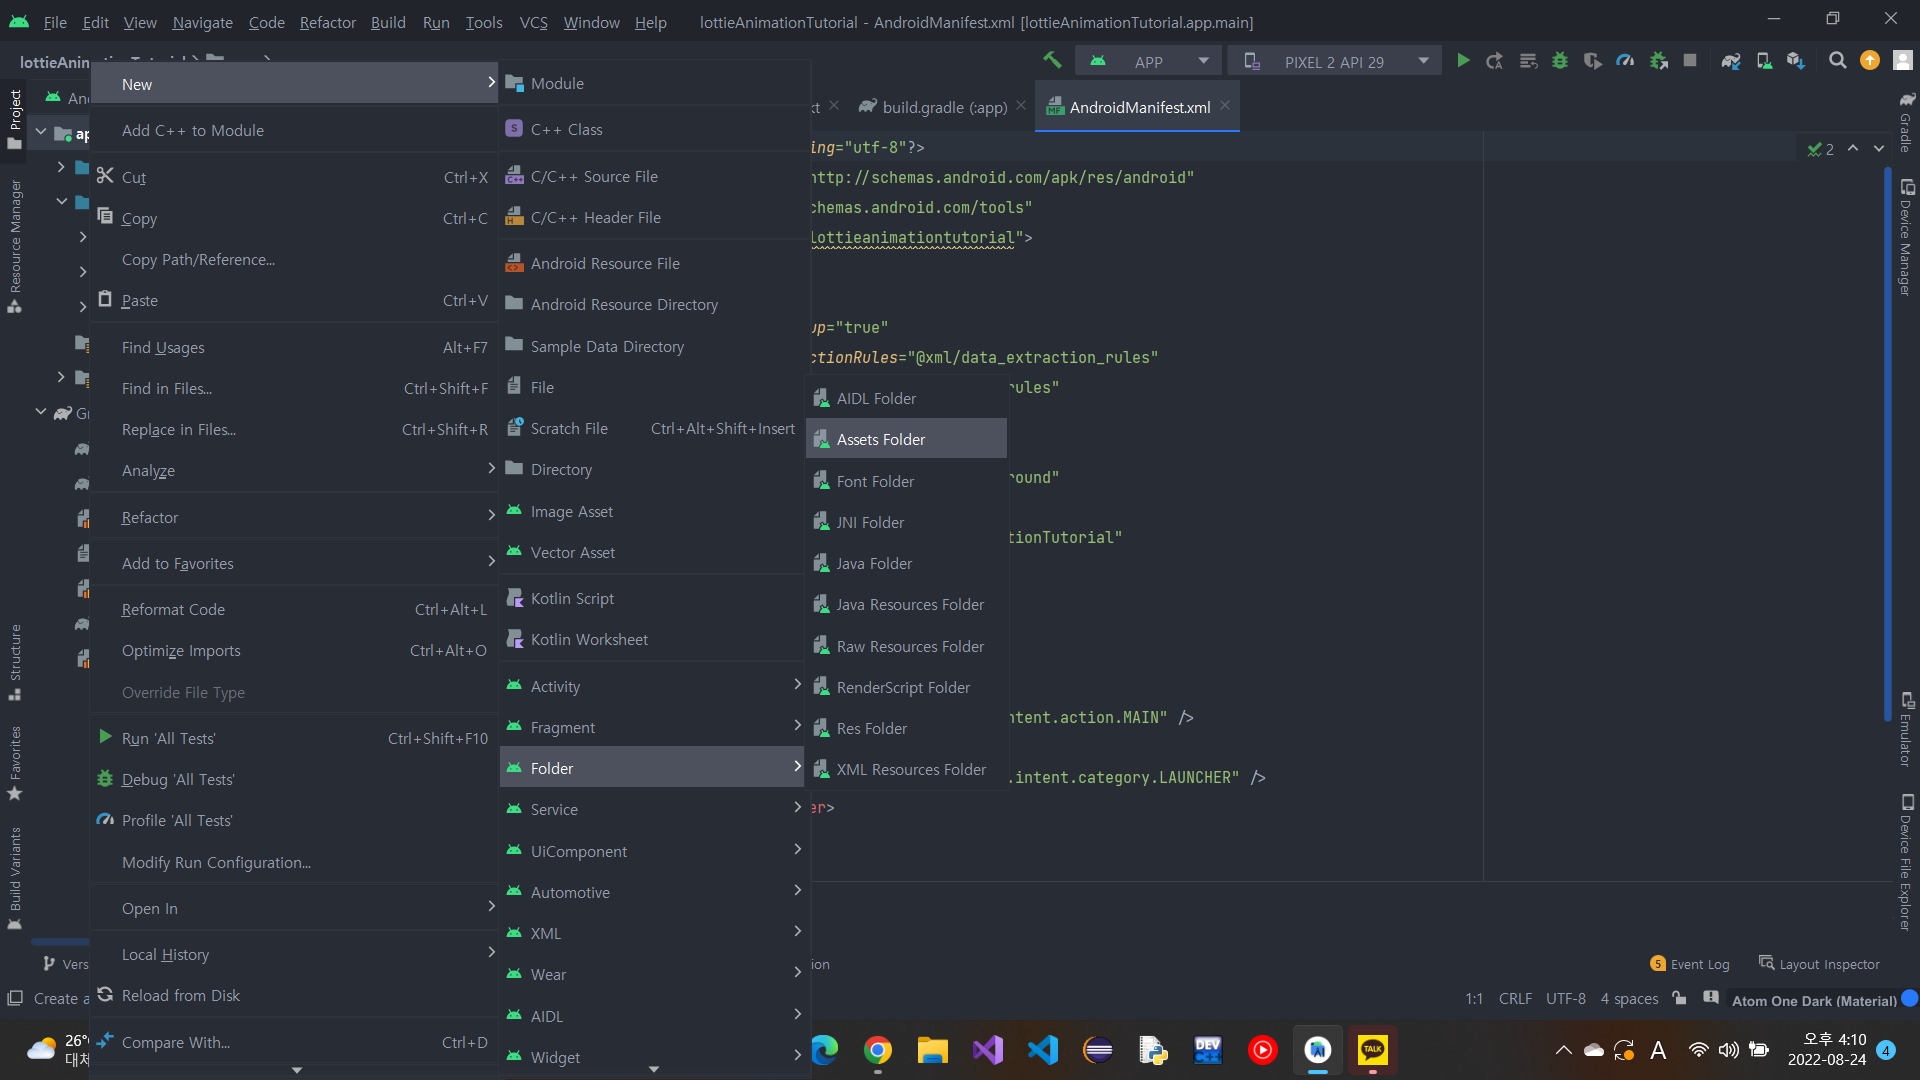
Task: Open the SDK Manager icon
Action: 1796,61
